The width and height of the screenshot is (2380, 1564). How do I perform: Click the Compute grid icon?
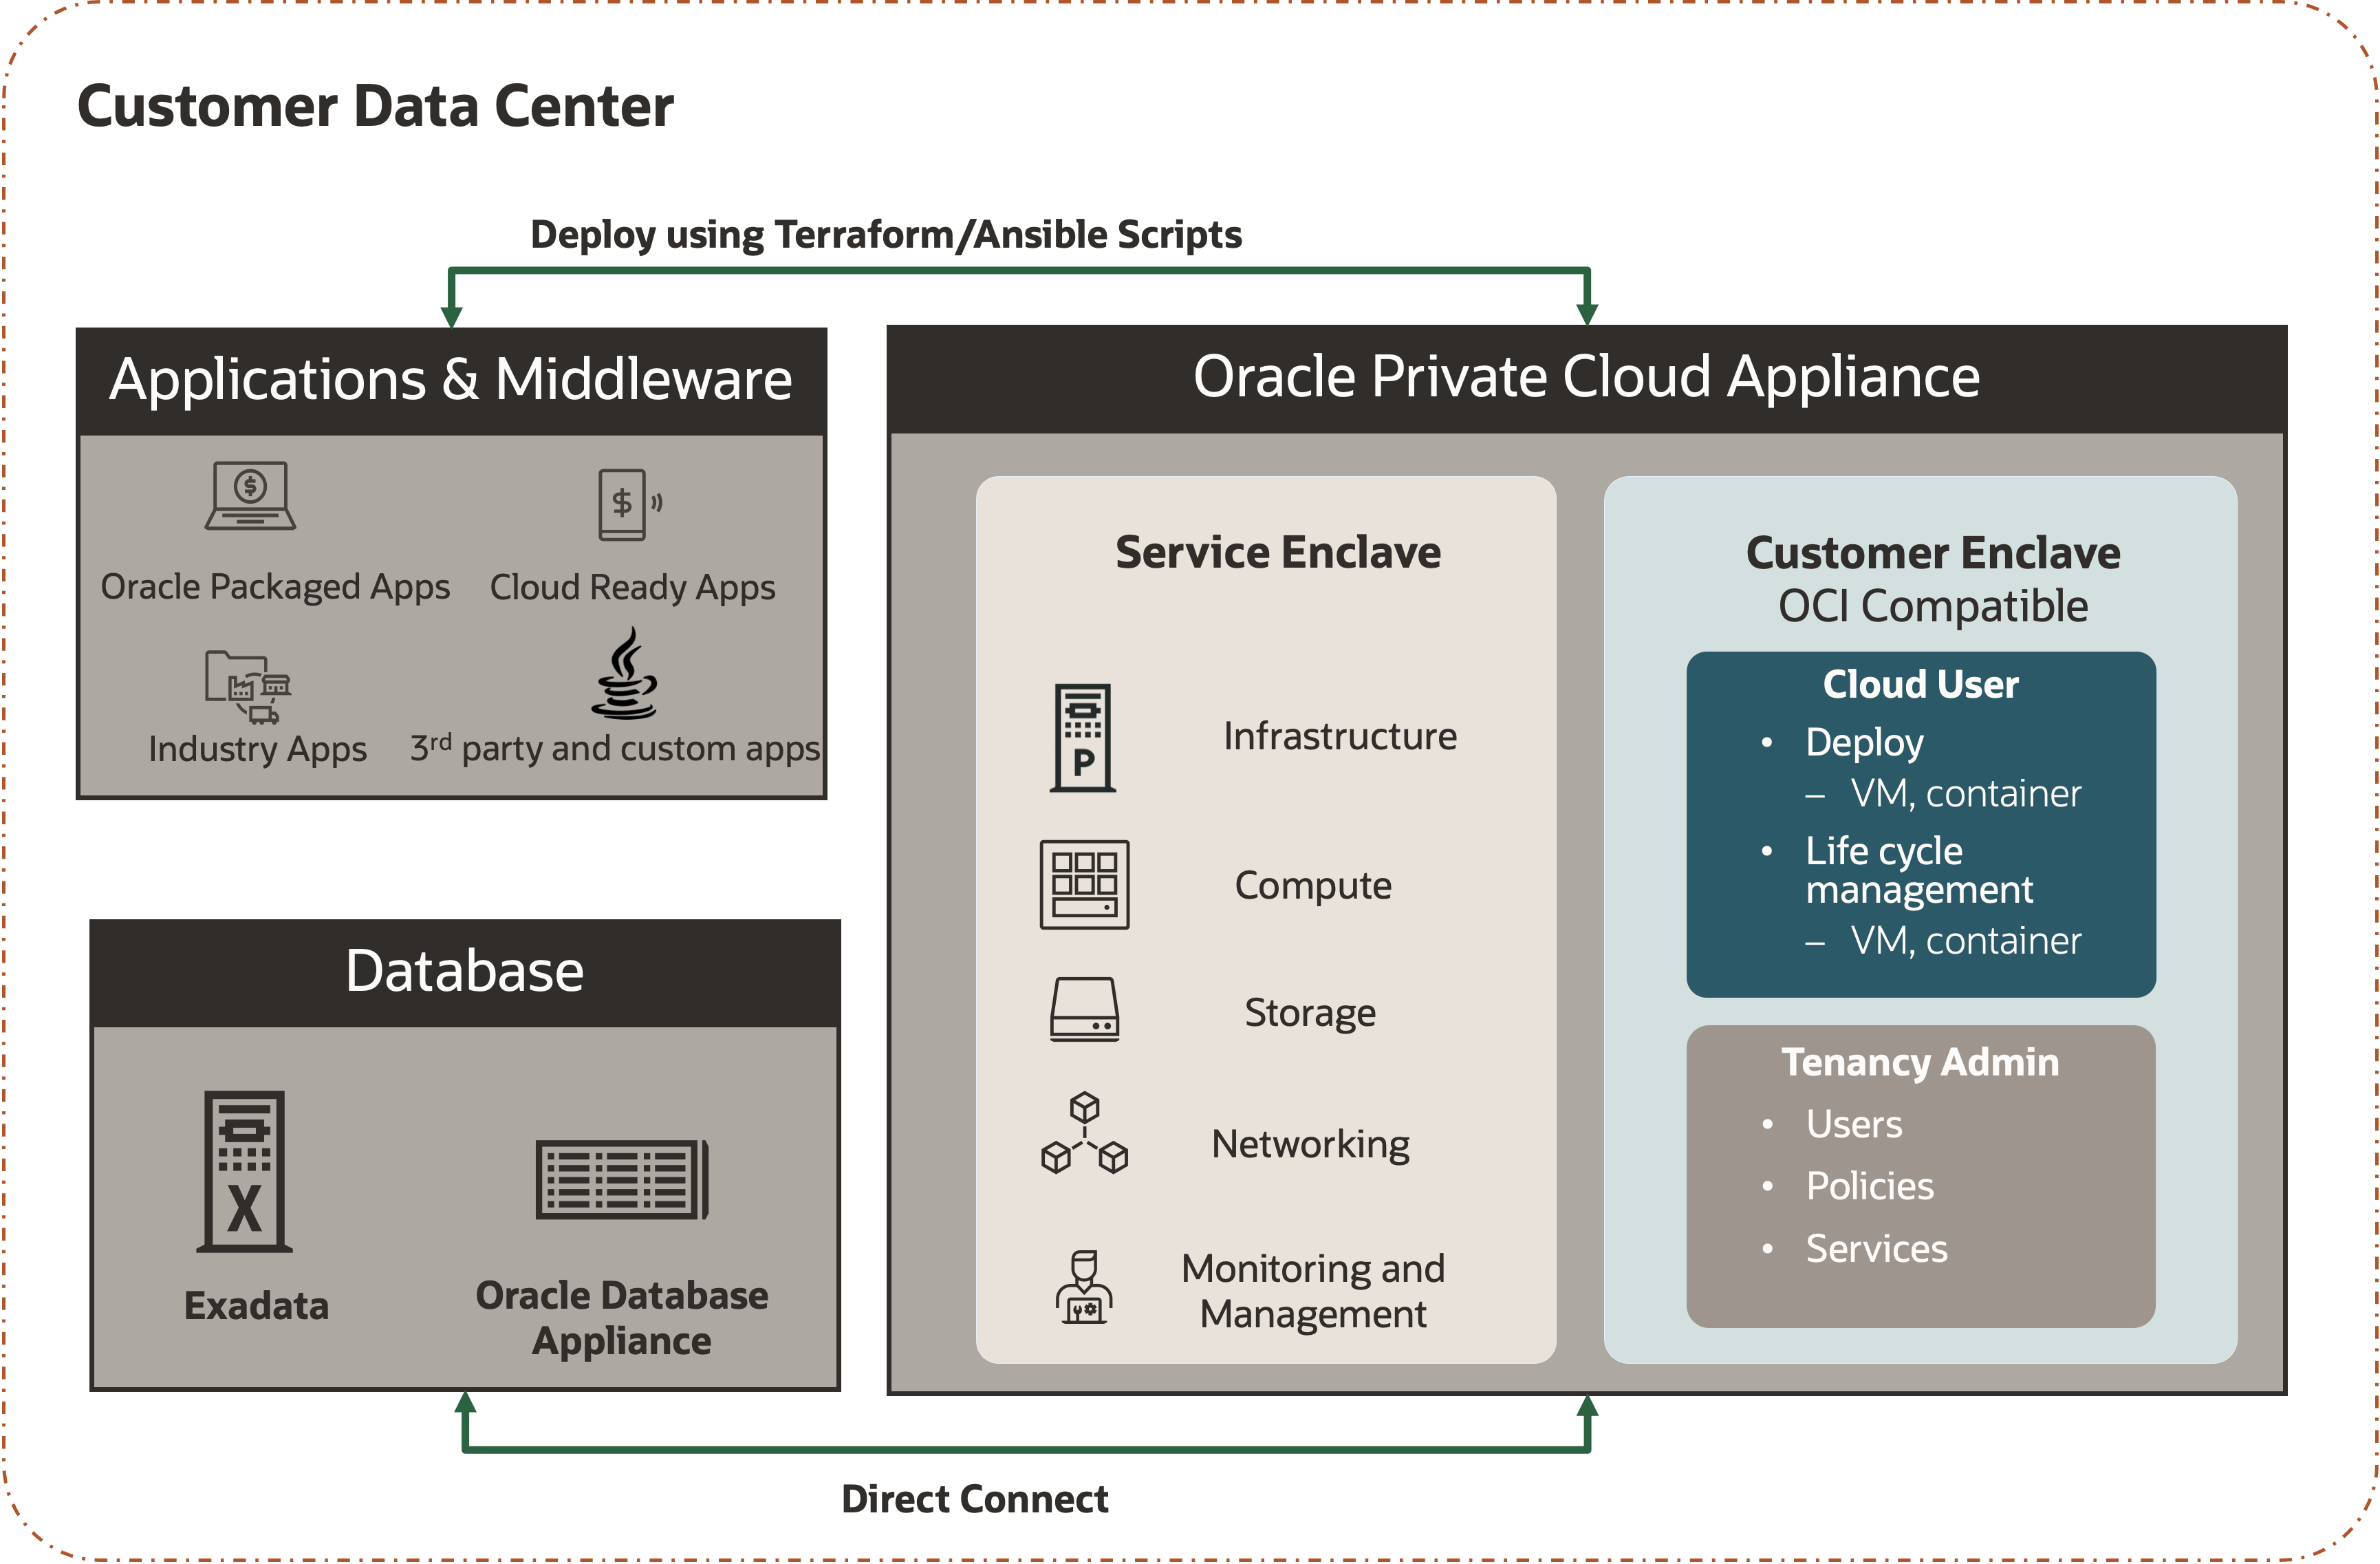(1085, 885)
